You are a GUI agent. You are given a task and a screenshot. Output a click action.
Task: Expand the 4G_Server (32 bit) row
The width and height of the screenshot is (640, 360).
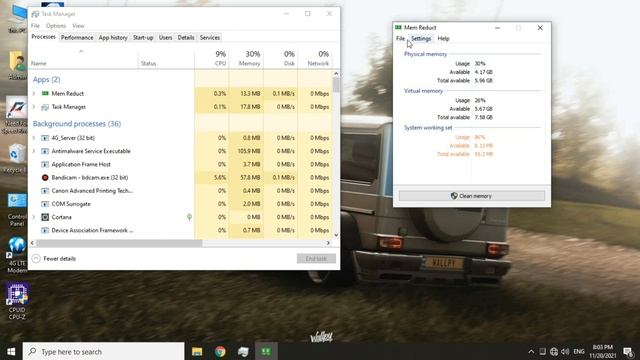pos(34,138)
